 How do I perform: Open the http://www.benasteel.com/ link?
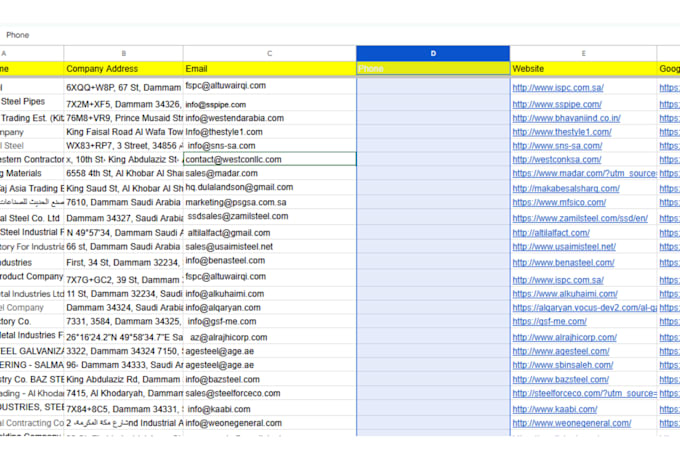563,263
